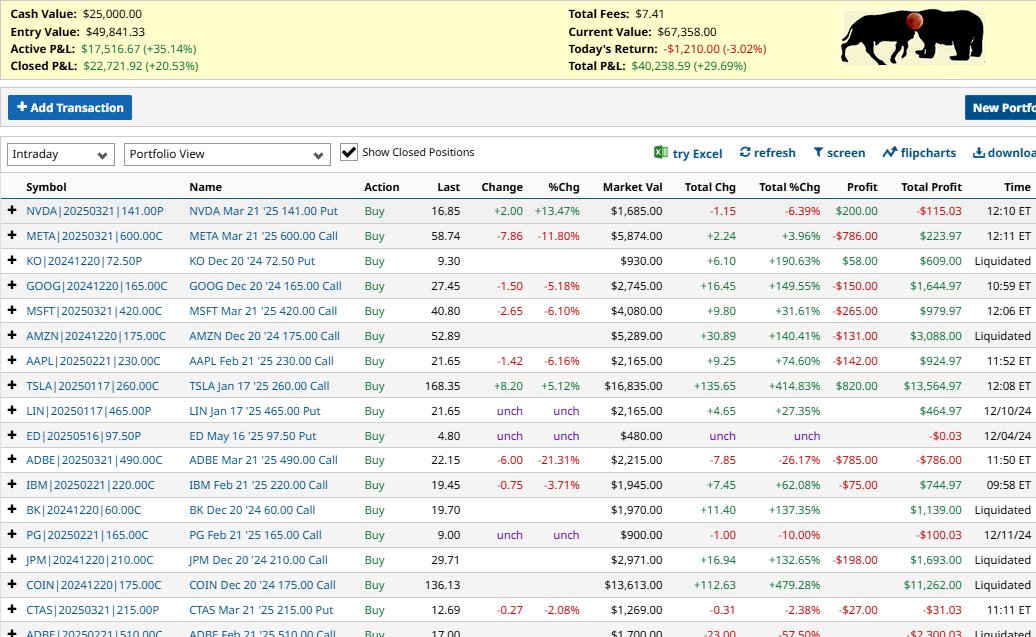Expand the COIN 175.00C row
Viewport: 1036px width, 637px height.
(12, 585)
